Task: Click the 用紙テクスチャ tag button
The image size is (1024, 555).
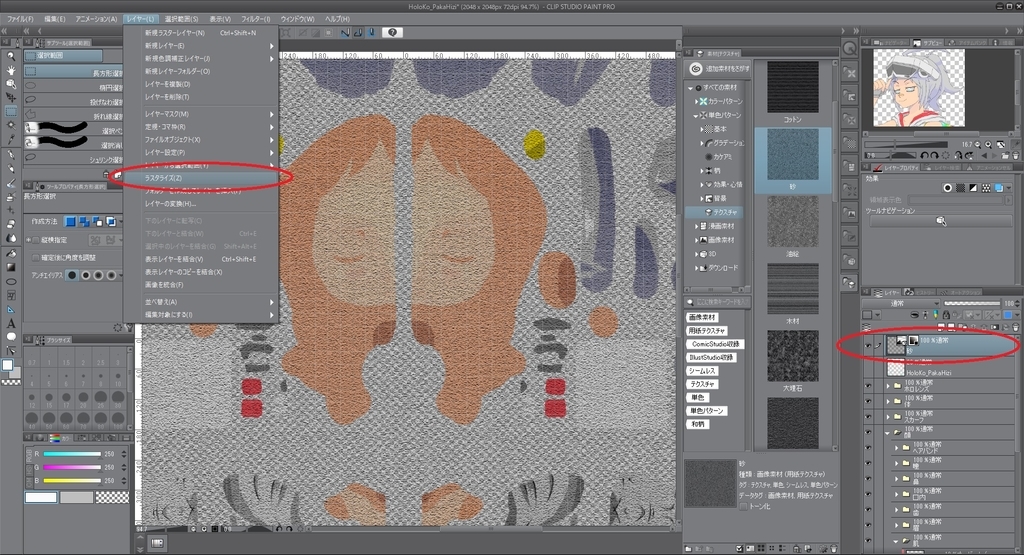Action: [x=707, y=330]
